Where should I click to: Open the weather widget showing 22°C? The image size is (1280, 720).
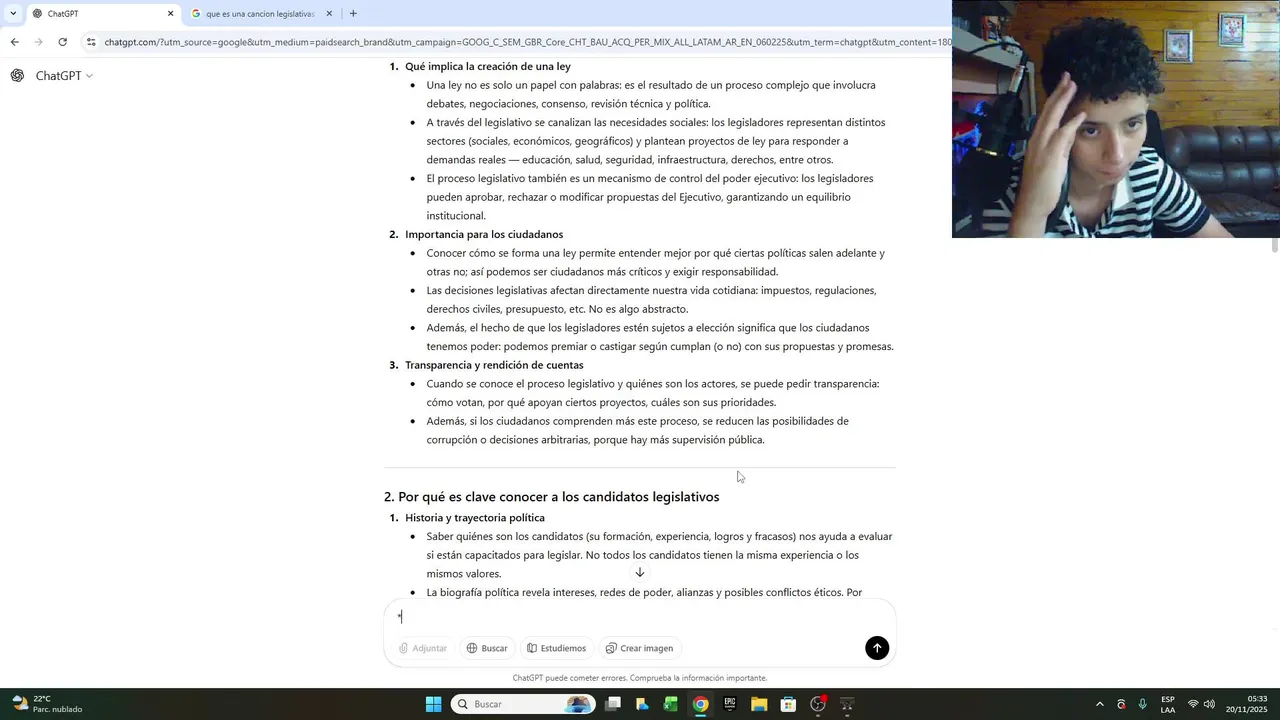[47, 704]
